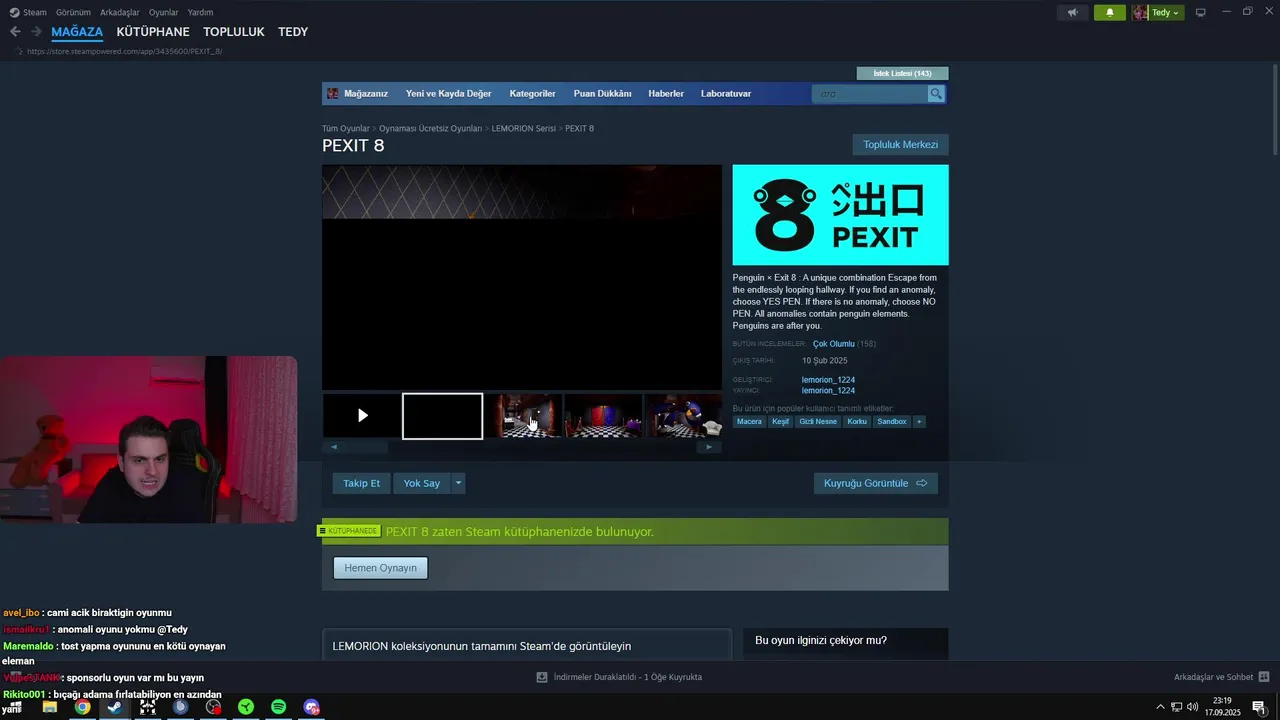Screen dimensions: 1280x720
Task: Open the Oyunlar menu
Action: point(163,12)
